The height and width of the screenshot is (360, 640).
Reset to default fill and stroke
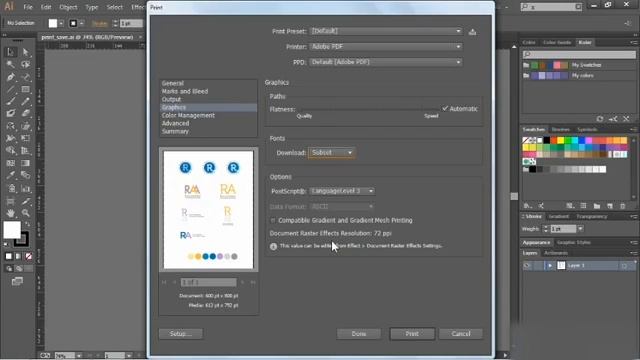coord(6,244)
